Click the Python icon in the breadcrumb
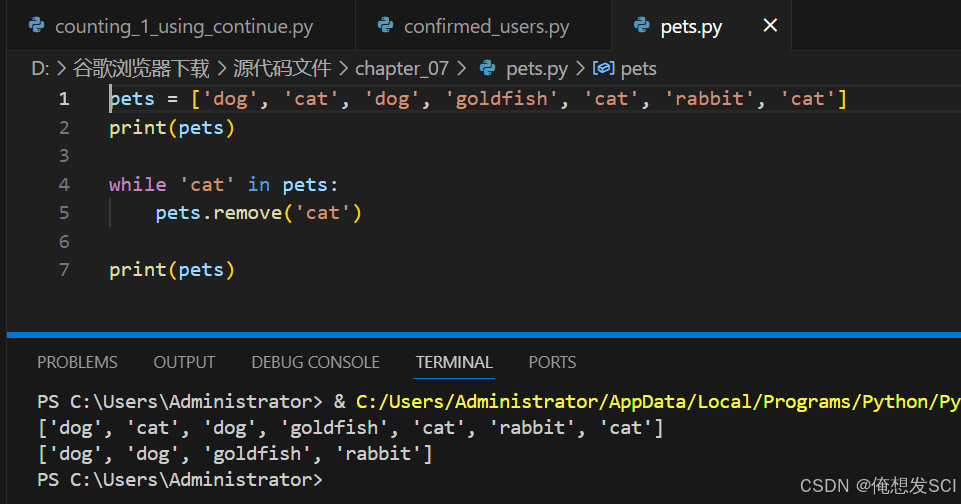 488,68
